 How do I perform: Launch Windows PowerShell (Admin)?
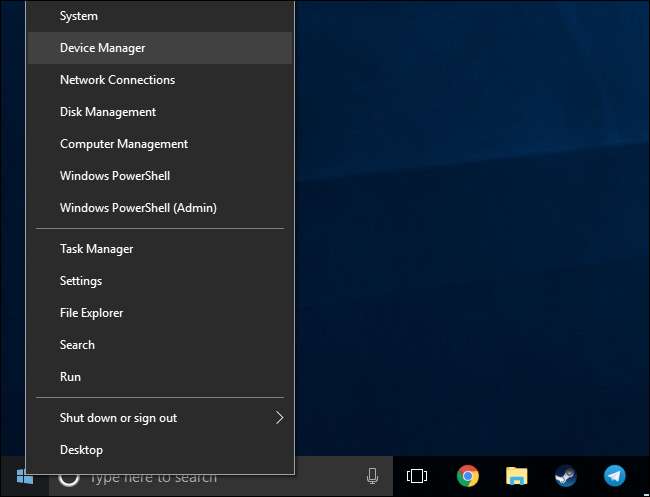138,208
